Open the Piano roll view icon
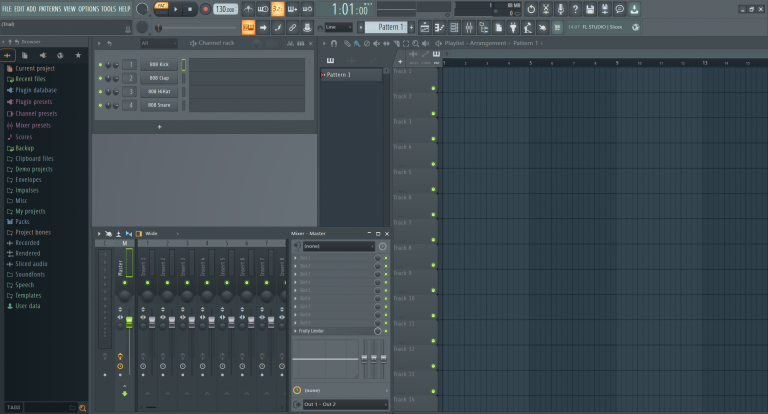The image size is (768, 414). (x=439, y=27)
